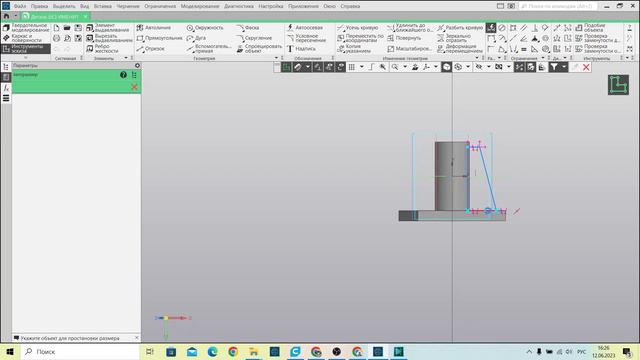Open the Файл menu
This screenshot has width=640, height=360.
click(20, 6)
